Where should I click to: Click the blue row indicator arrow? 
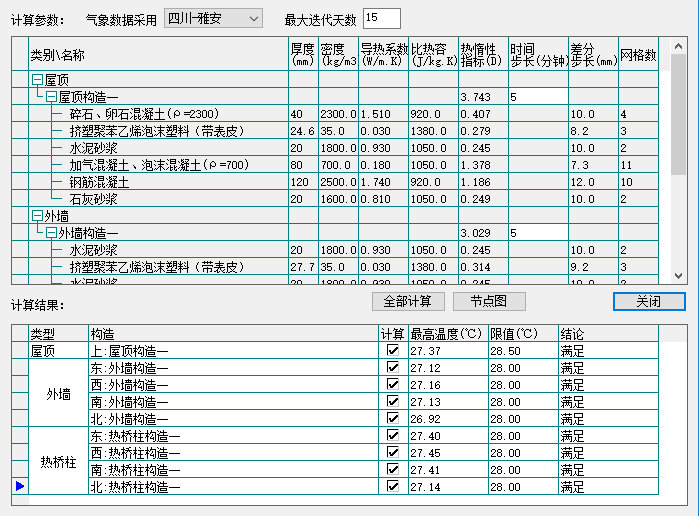[19, 487]
